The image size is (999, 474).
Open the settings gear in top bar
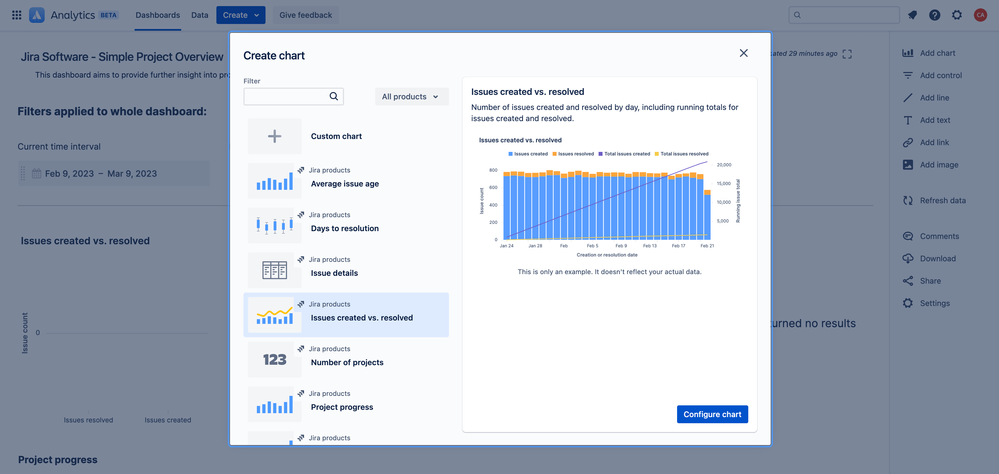[x=957, y=15]
